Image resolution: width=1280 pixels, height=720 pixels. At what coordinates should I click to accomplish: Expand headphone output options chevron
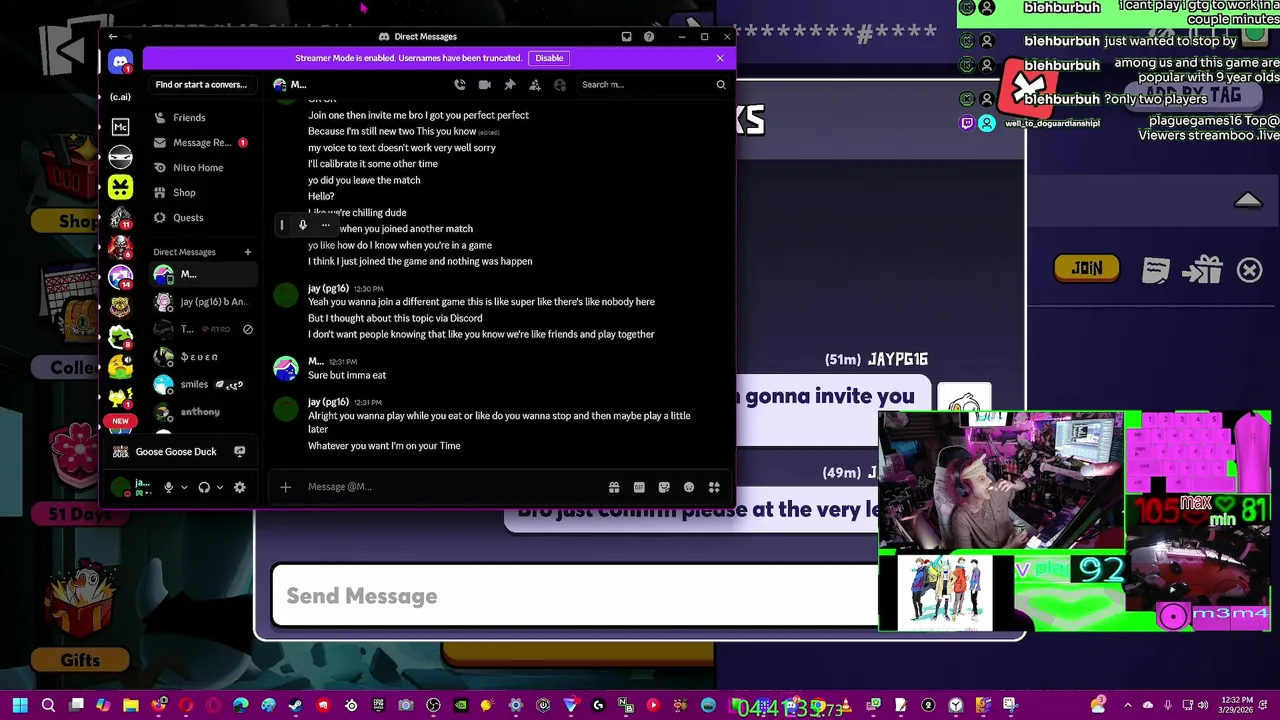coord(219,487)
